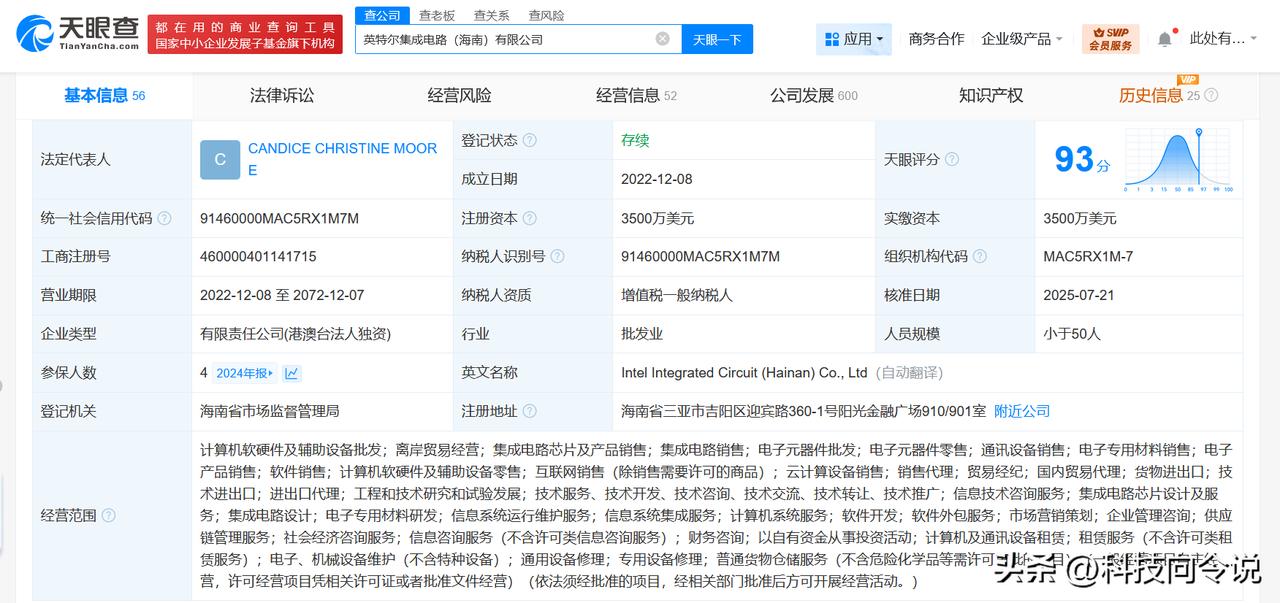Open the 附近公司 link
Image resolution: width=1280 pixels, height=603 pixels.
pos(1022,411)
